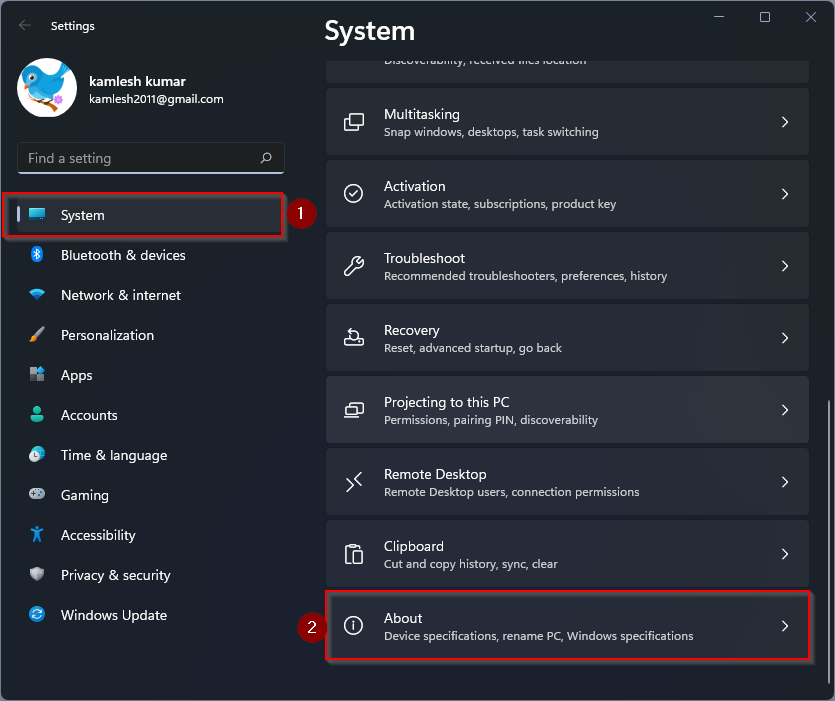The height and width of the screenshot is (701, 835).
Task: Click the user name kamlesh kumar
Action: [x=137, y=81]
